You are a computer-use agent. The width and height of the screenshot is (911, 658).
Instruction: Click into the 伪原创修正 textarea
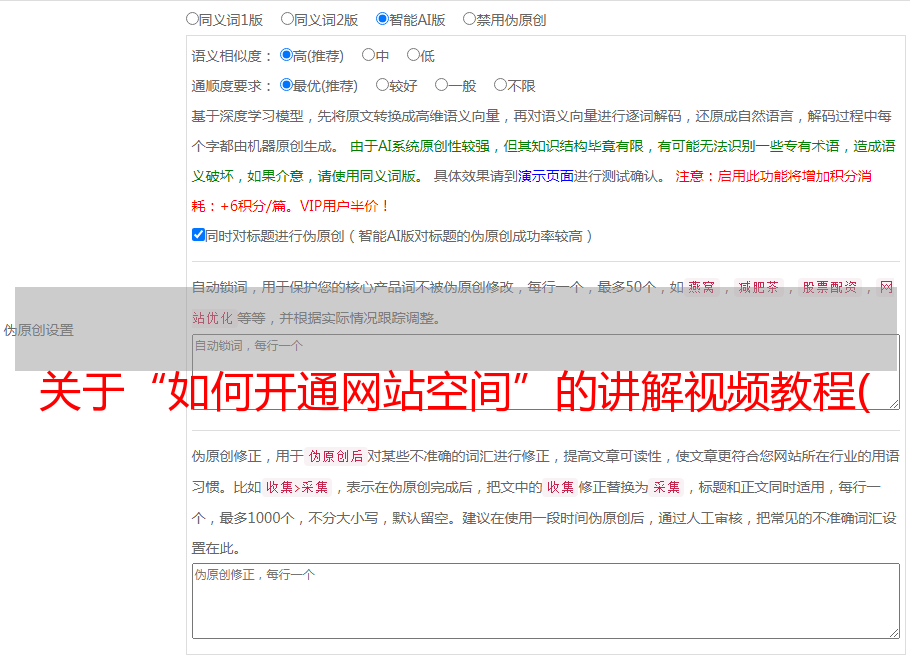click(x=546, y=601)
